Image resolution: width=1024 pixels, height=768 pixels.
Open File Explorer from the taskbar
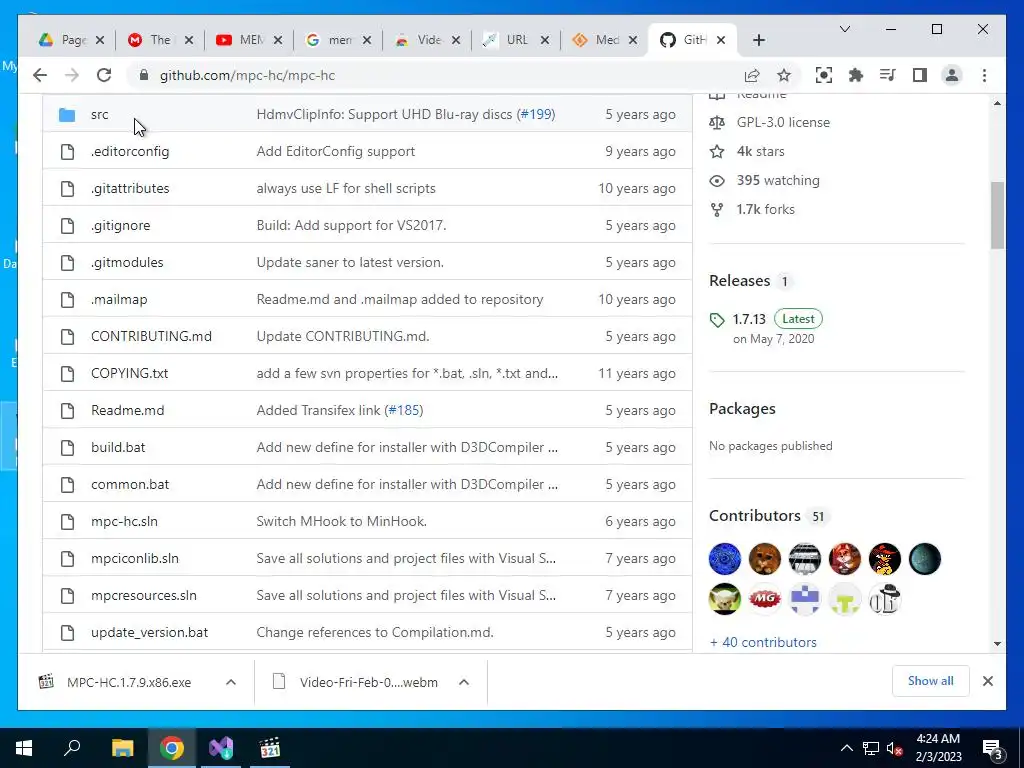122,748
